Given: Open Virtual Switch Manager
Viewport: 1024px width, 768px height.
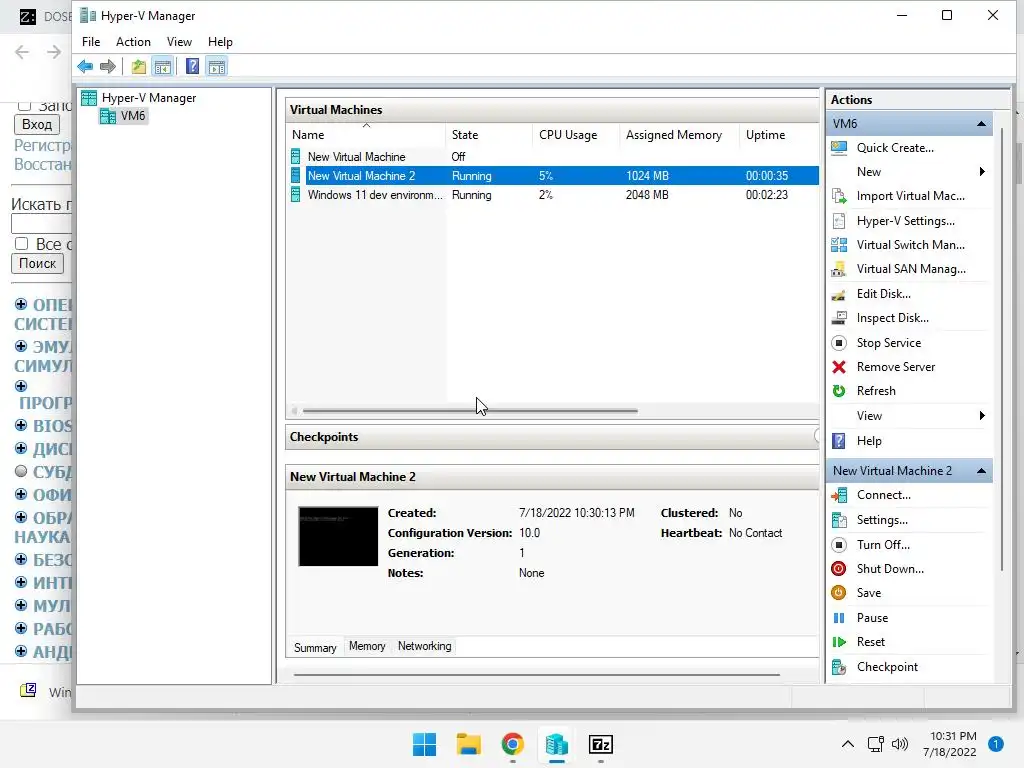Looking at the screenshot, I should 910,245.
